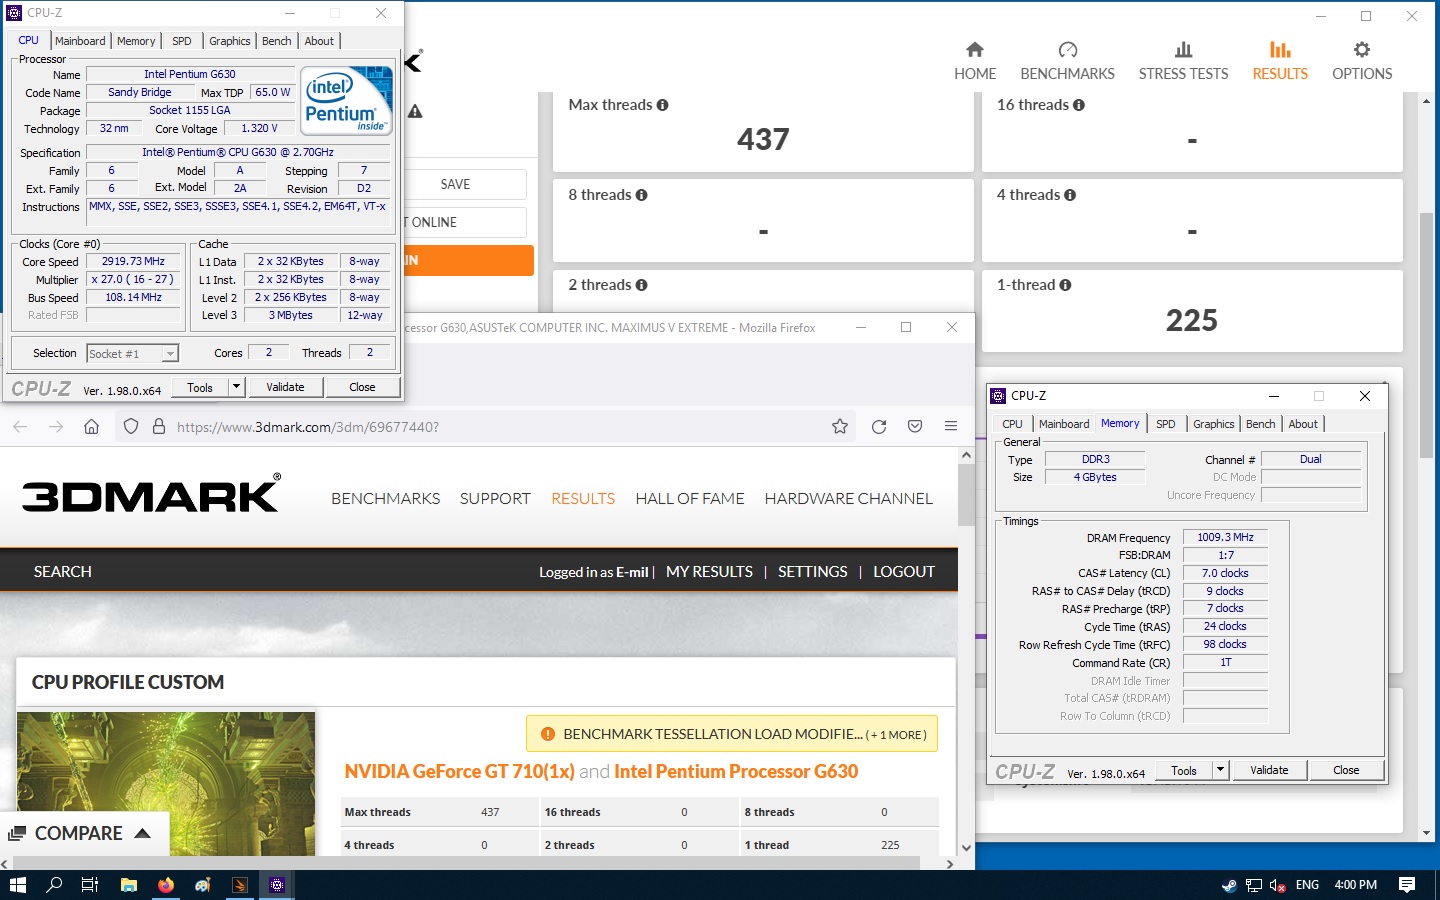
Task: Click the Firefox address bar URL
Action: pyautogui.click(x=308, y=427)
